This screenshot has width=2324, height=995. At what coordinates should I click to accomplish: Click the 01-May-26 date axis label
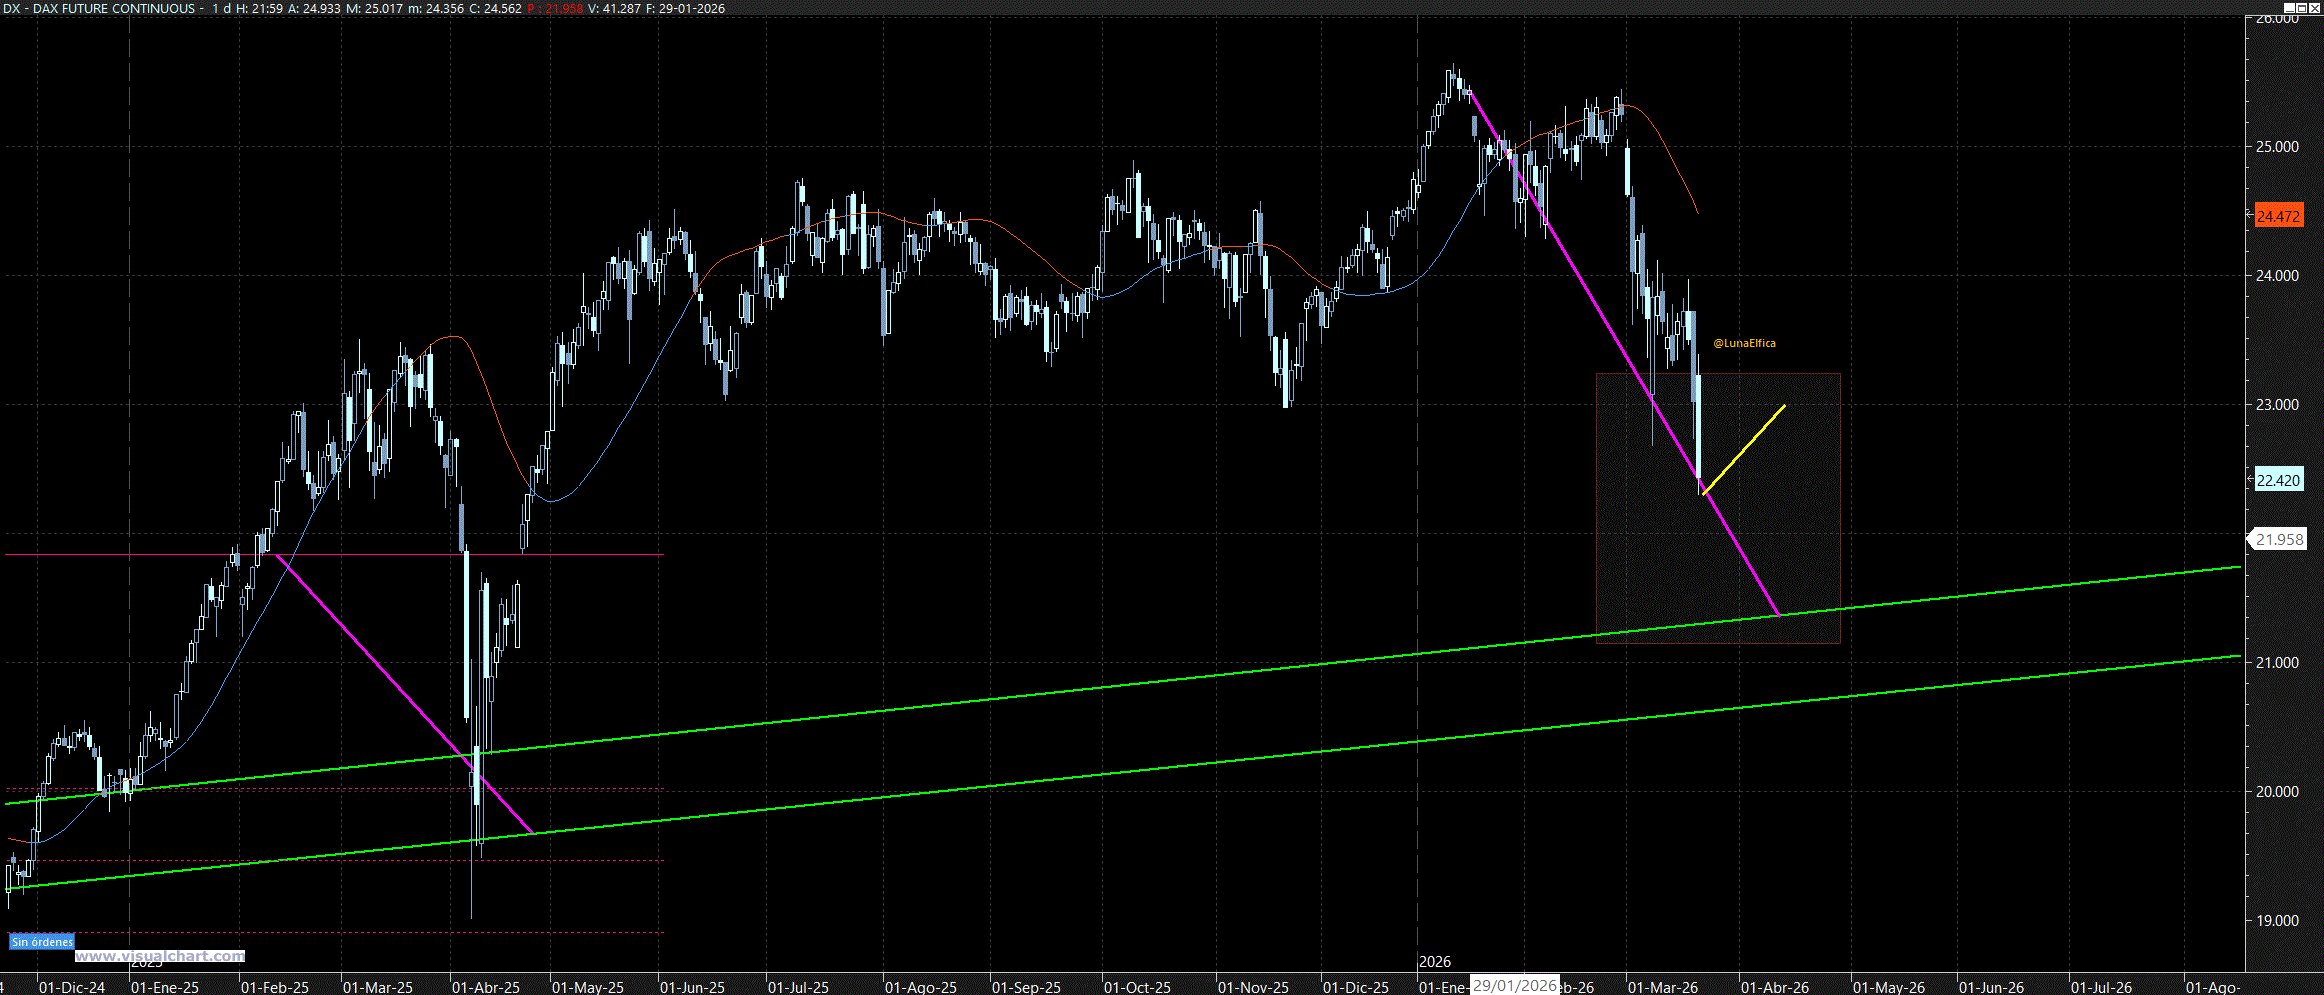1889,987
